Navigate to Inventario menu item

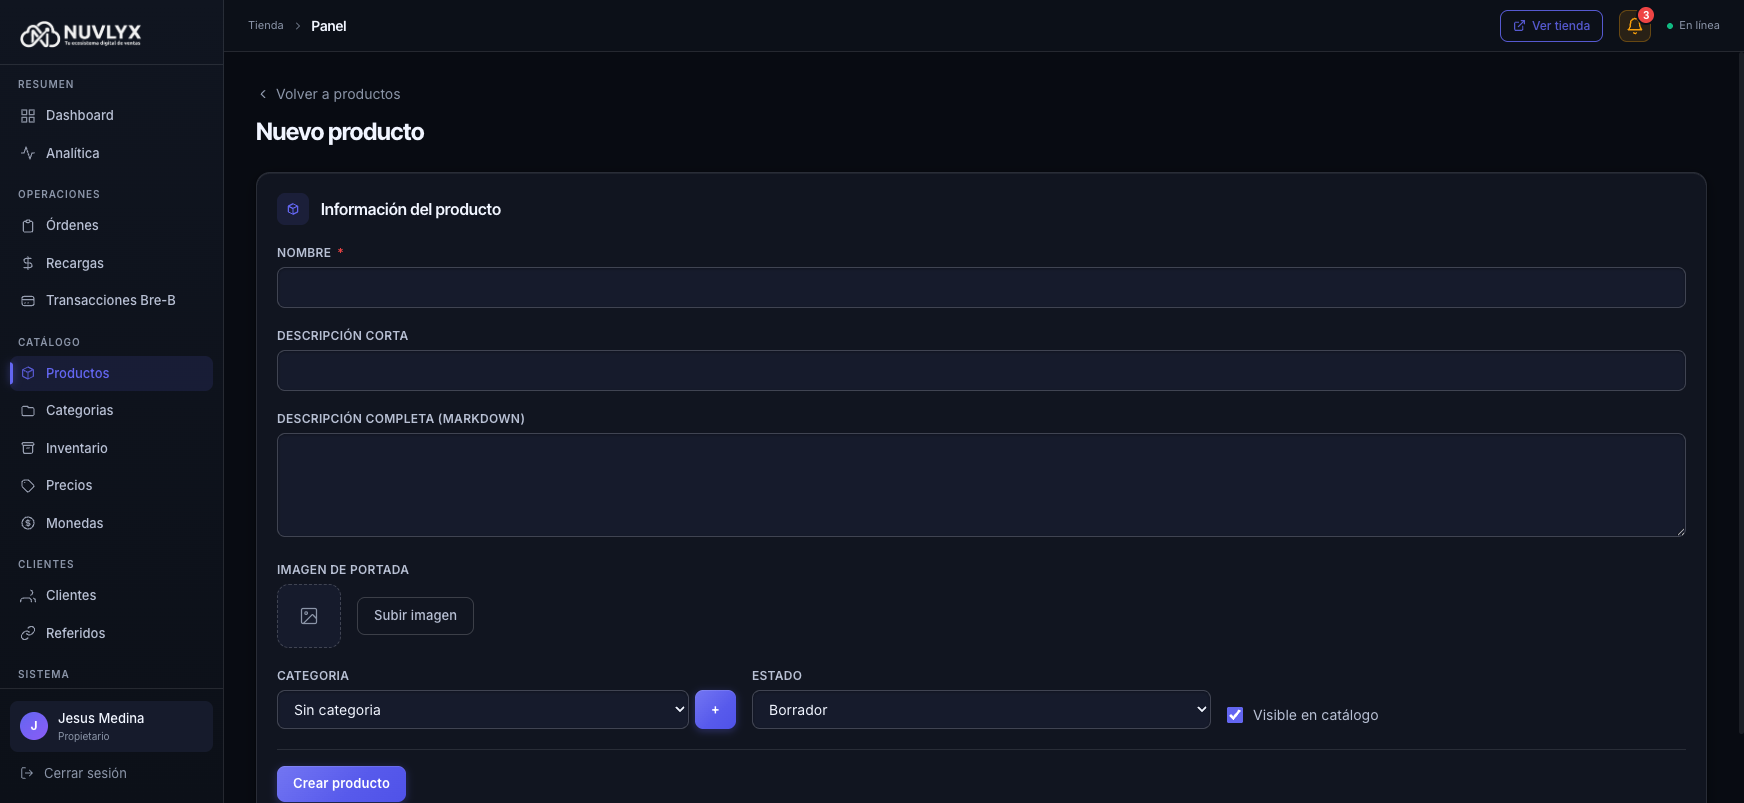click(76, 448)
